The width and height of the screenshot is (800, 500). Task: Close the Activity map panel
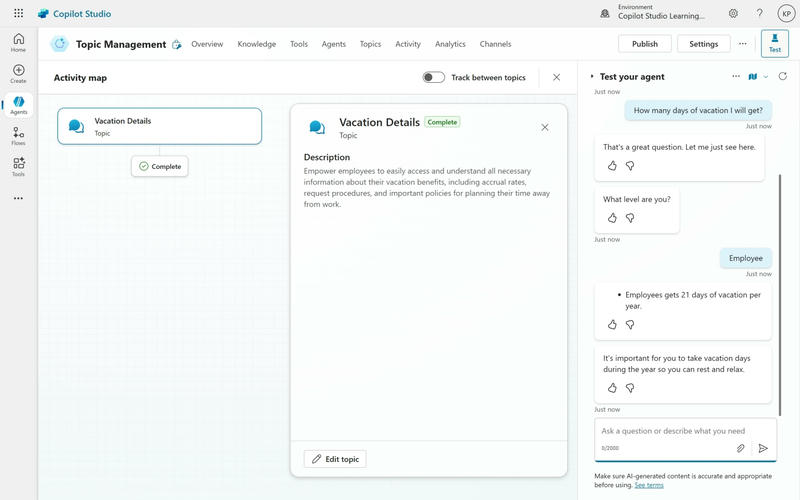click(x=557, y=77)
